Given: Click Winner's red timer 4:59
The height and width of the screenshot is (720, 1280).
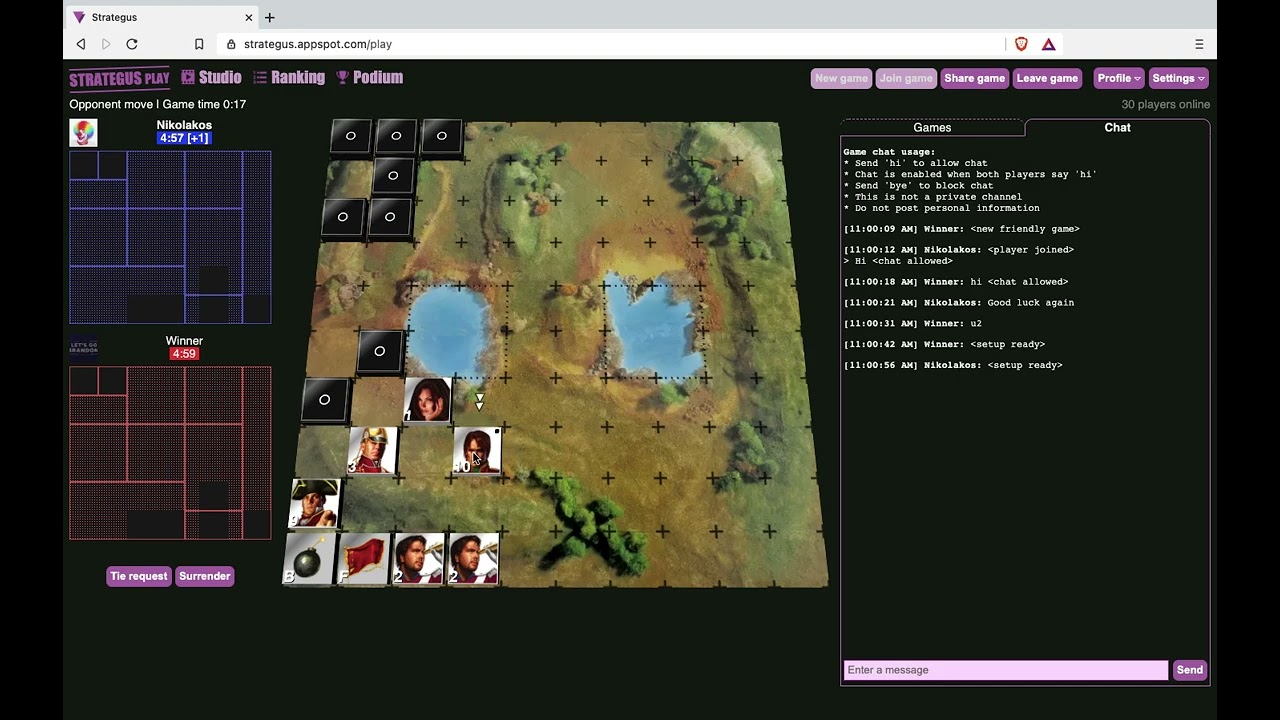Looking at the screenshot, I should point(184,354).
